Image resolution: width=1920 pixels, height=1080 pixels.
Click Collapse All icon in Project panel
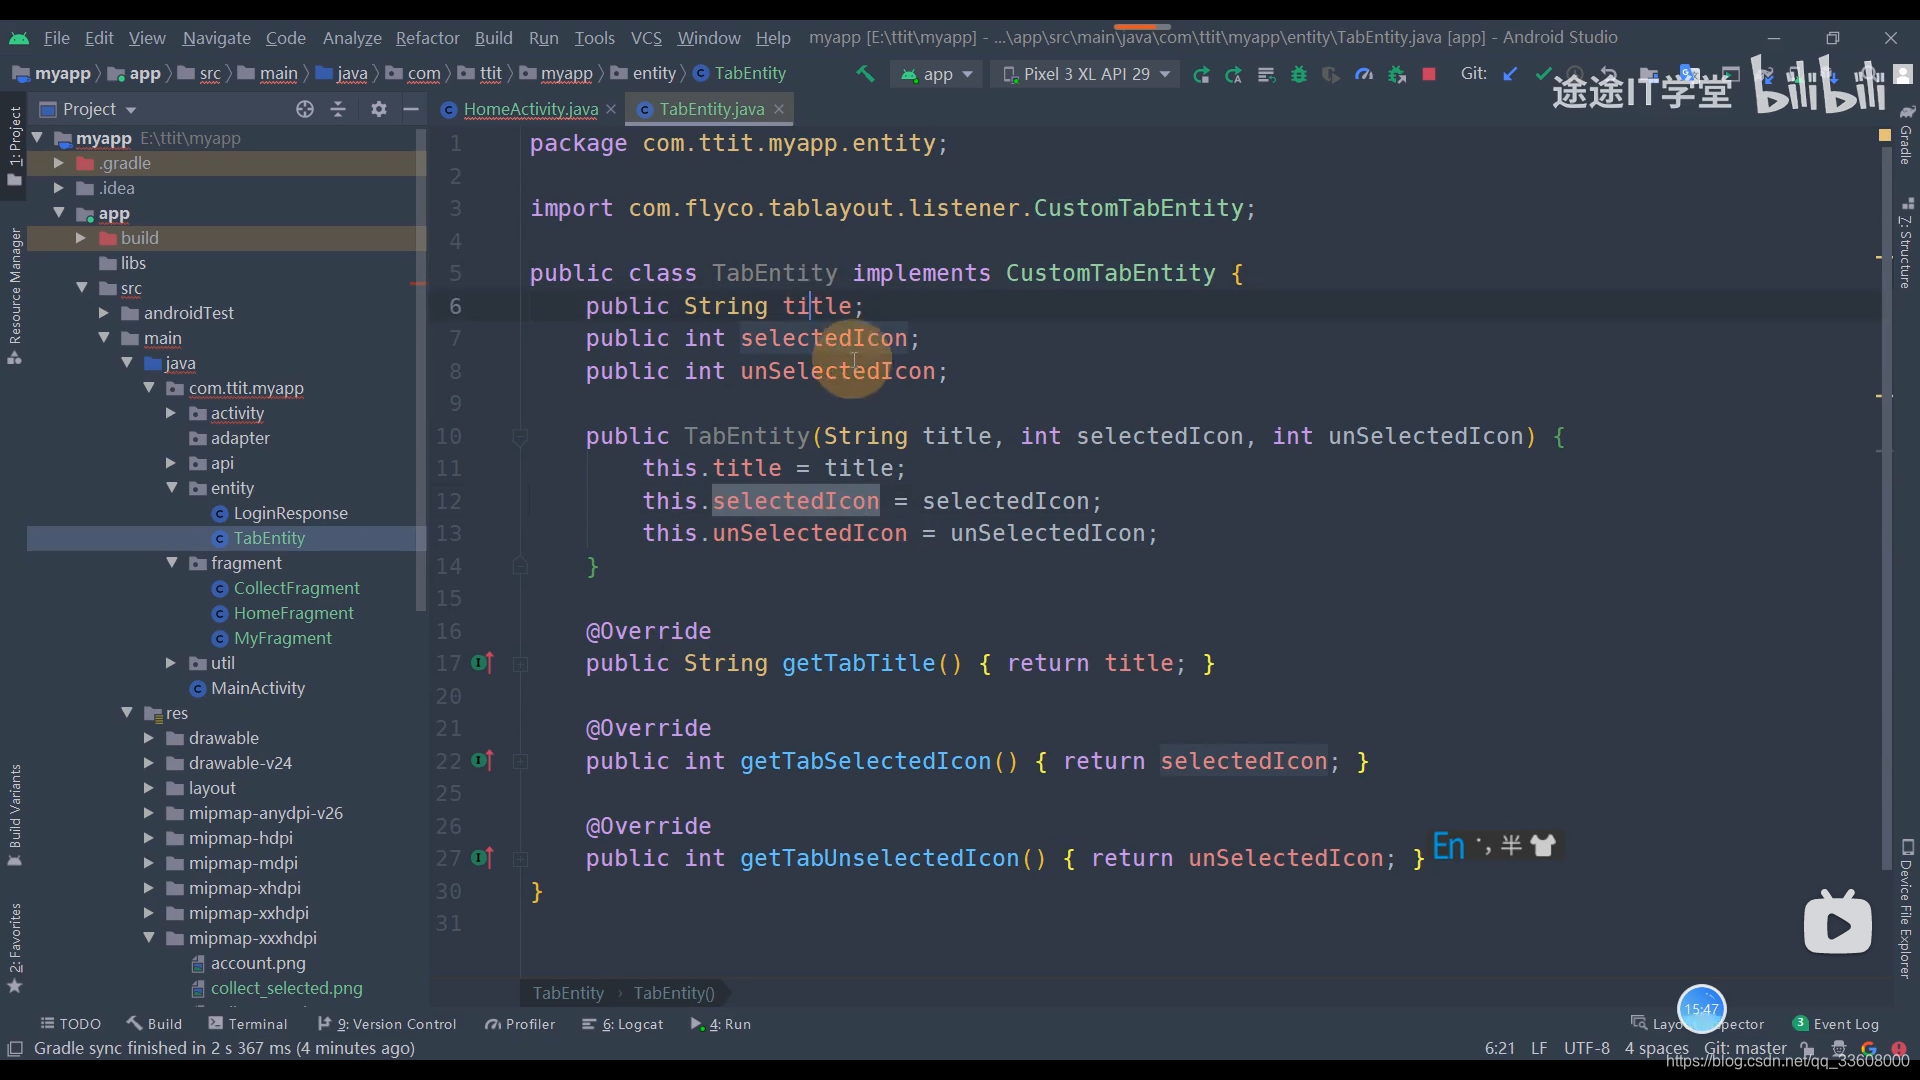point(338,109)
